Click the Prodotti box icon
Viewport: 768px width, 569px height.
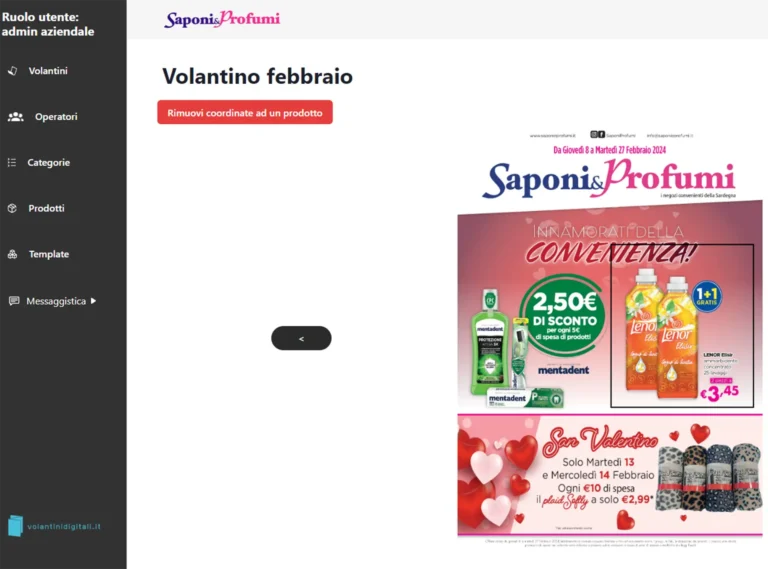point(13,208)
